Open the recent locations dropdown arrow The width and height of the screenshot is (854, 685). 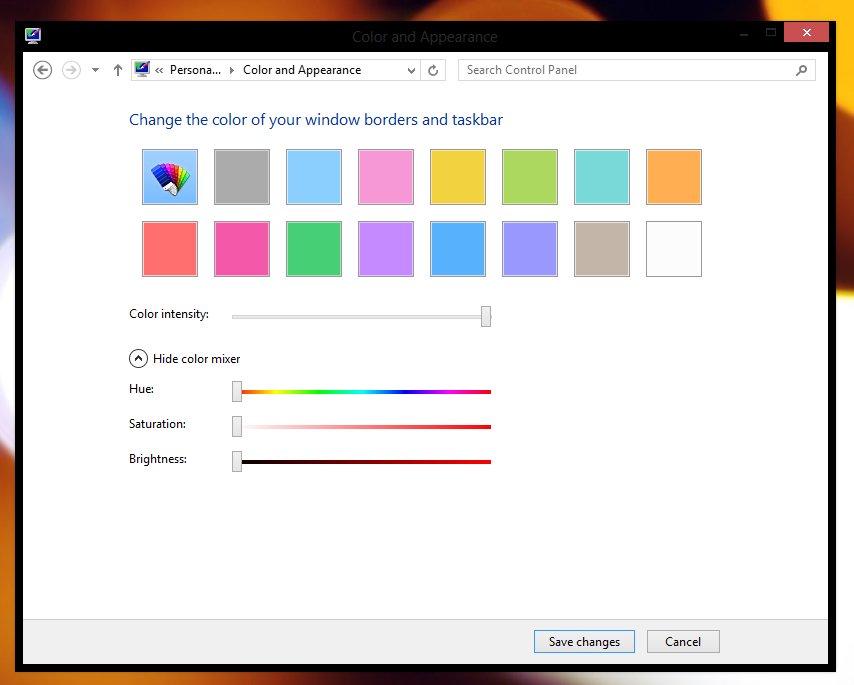pyautogui.click(x=95, y=70)
